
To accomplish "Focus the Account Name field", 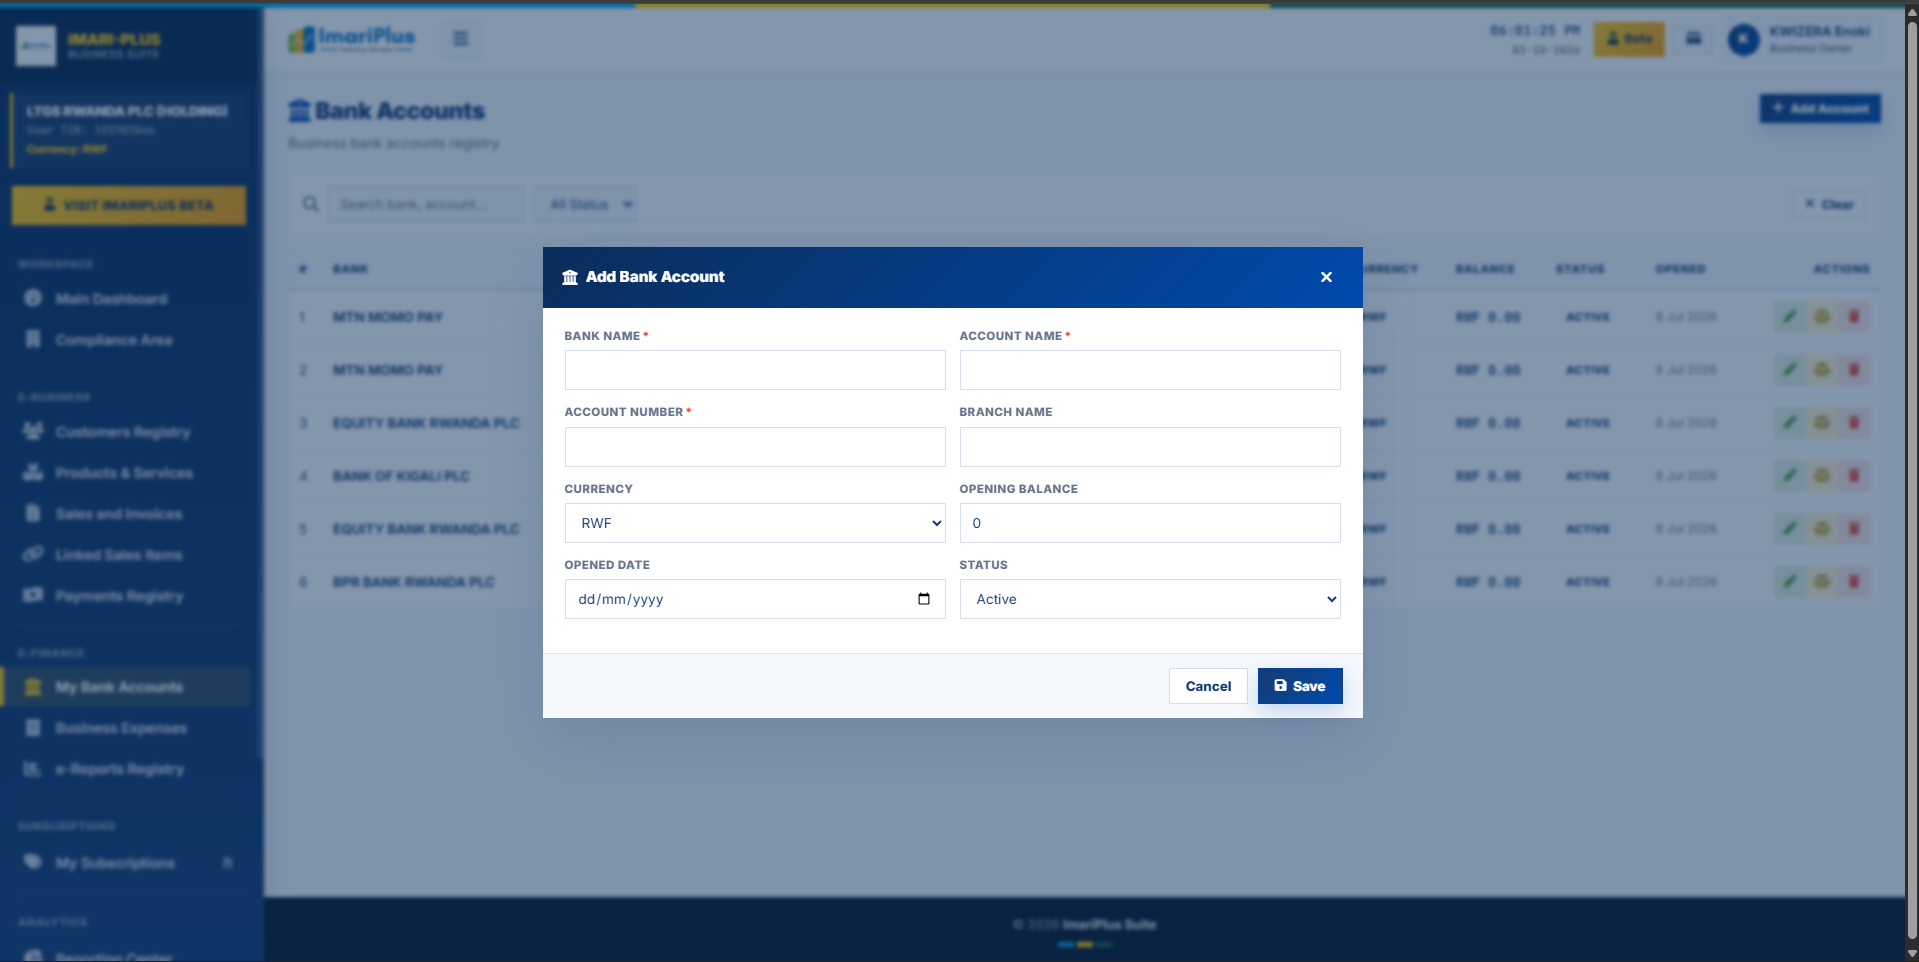I will click(x=1150, y=370).
